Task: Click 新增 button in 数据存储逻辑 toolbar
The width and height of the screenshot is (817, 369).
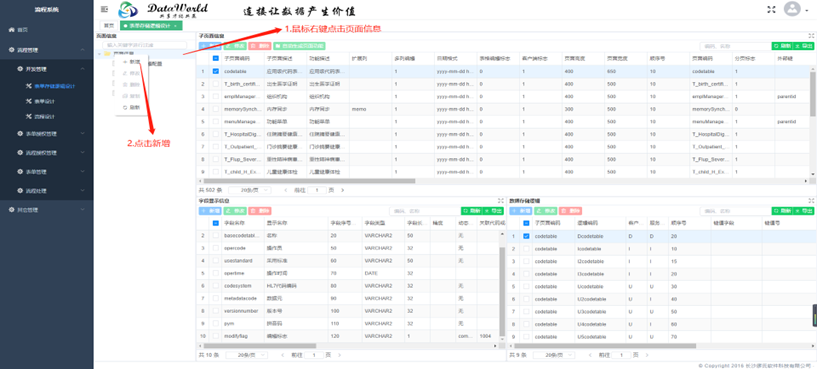Action: coord(520,211)
